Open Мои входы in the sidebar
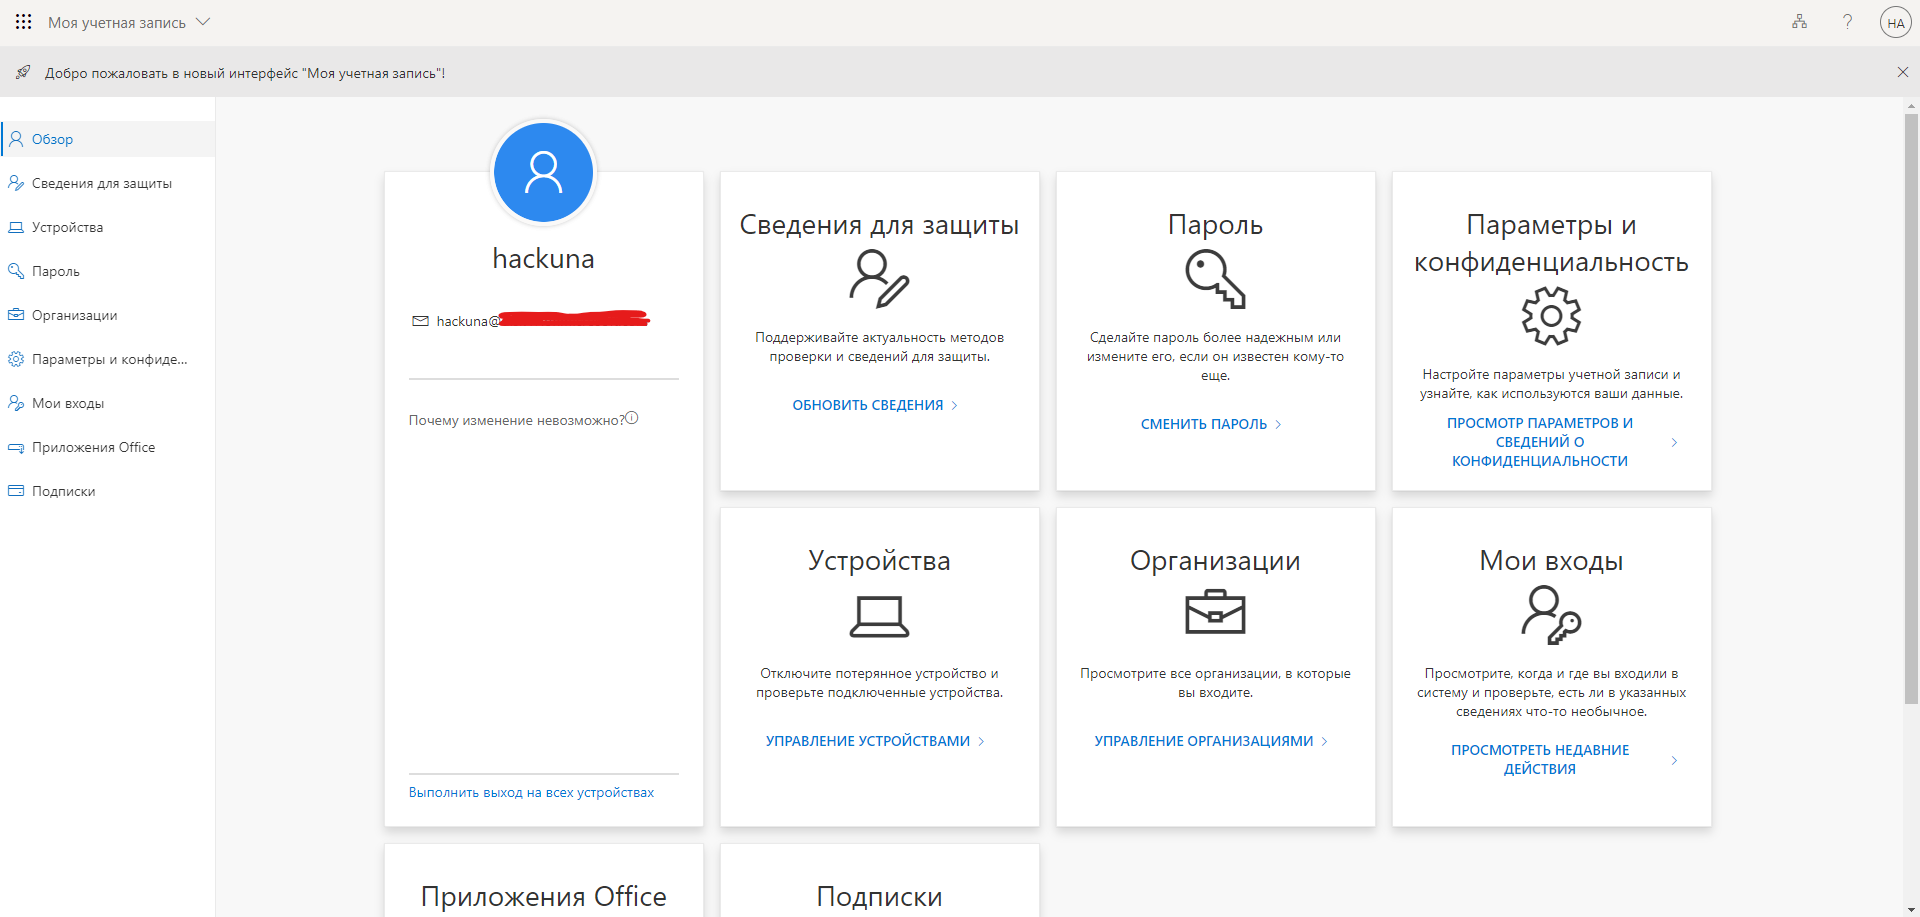Screen dimensions: 1920x917 click(108, 403)
